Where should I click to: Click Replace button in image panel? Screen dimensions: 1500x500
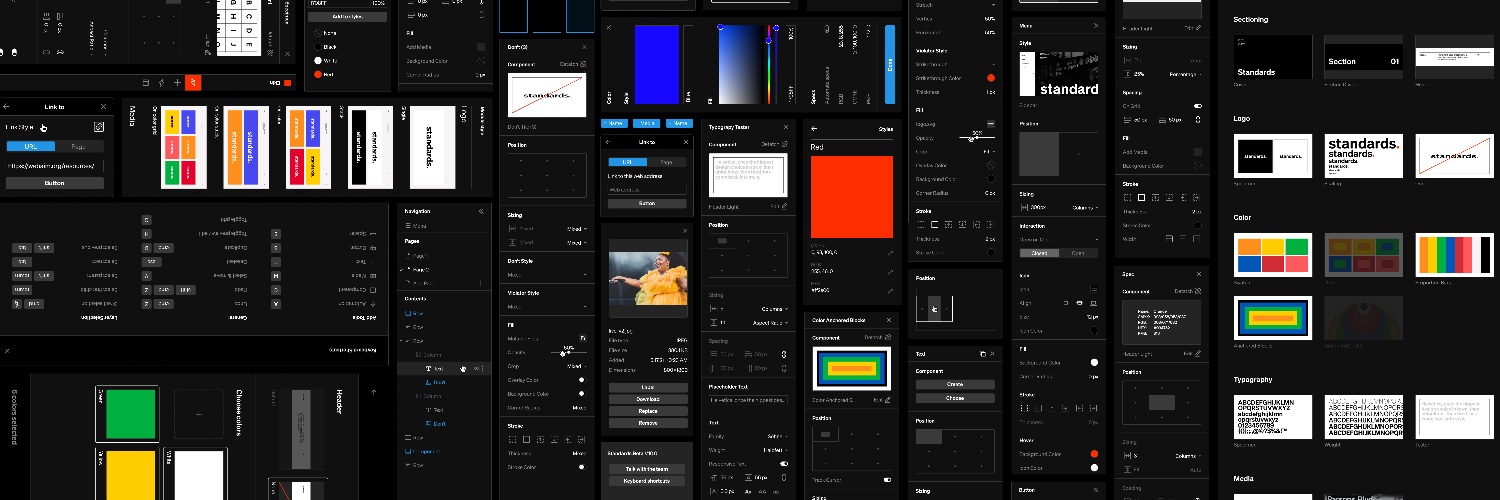(x=647, y=411)
